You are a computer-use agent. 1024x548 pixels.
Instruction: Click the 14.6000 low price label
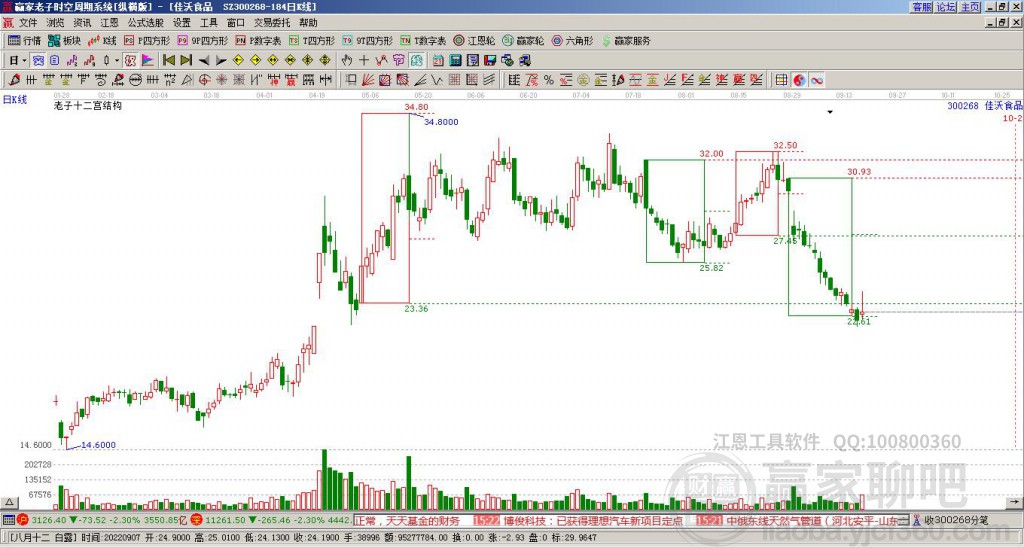[x=99, y=445]
